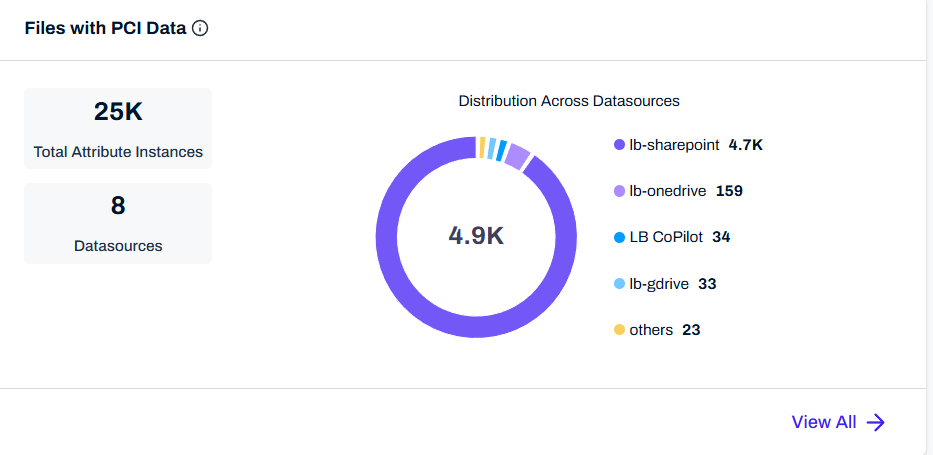Click the light purple lb-onedrive donut segment
This screenshot has width=933, height=455.
[x=517, y=155]
